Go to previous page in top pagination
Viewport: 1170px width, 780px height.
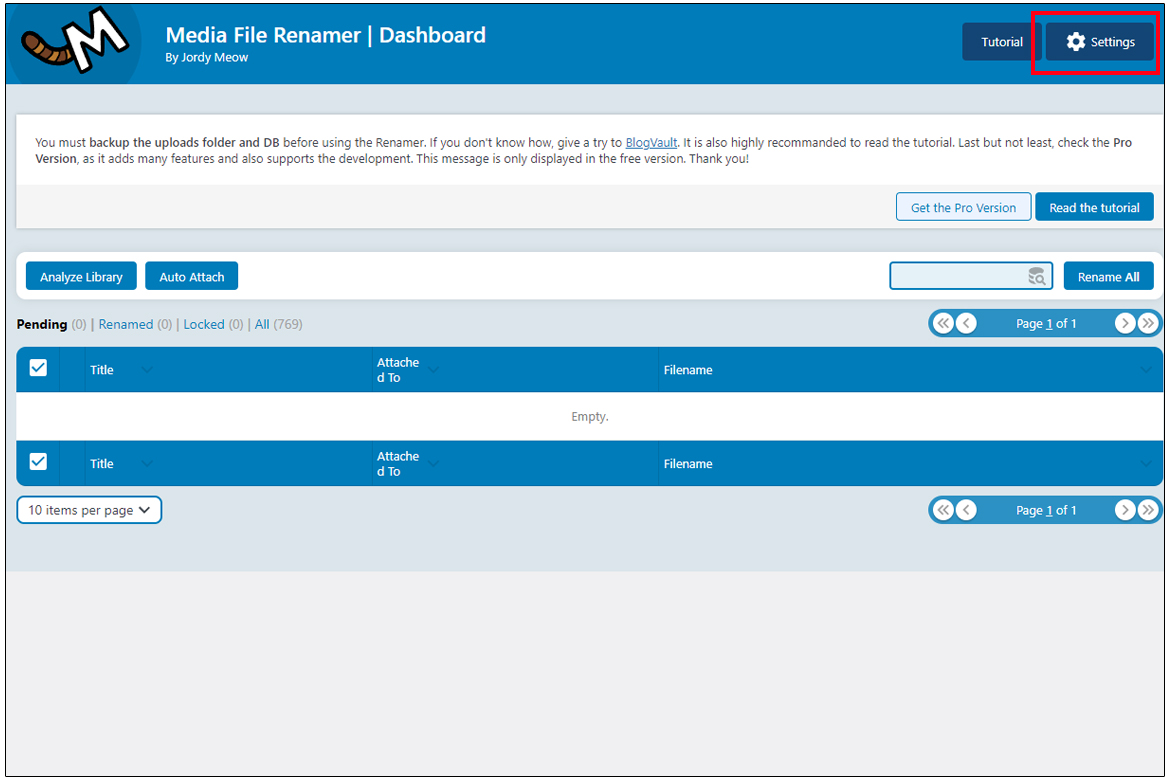pos(966,323)
